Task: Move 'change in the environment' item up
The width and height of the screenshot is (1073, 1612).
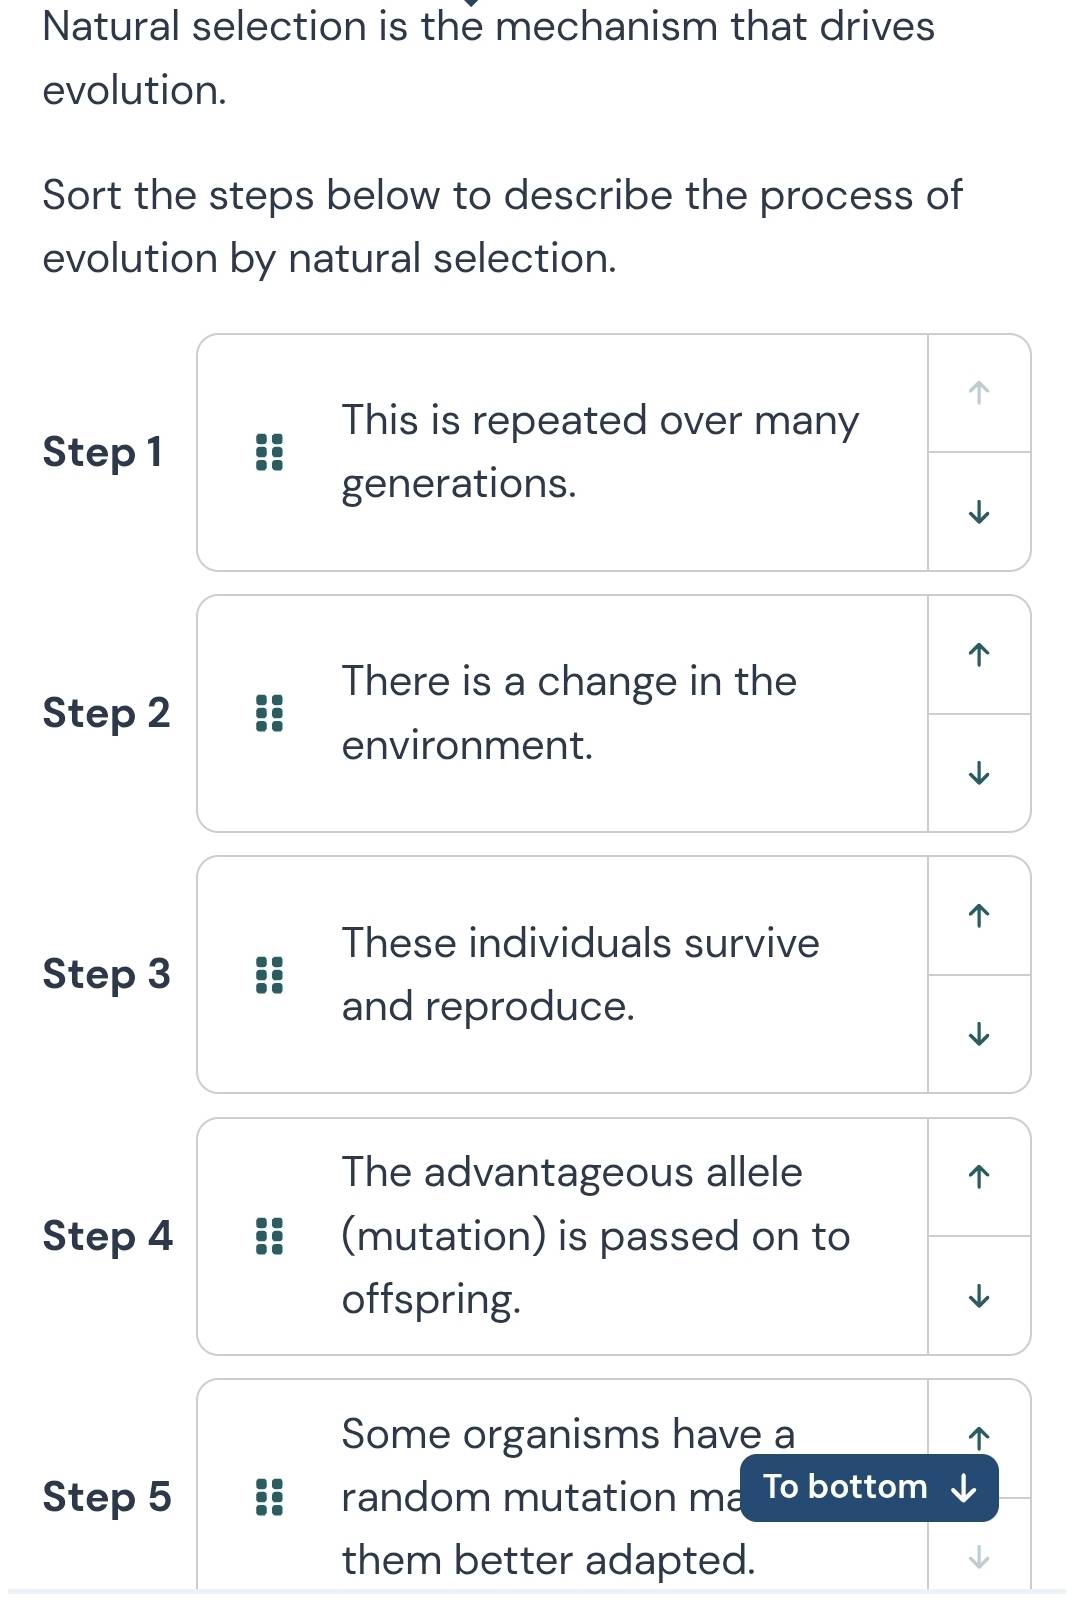Action: tap(979, 655)
